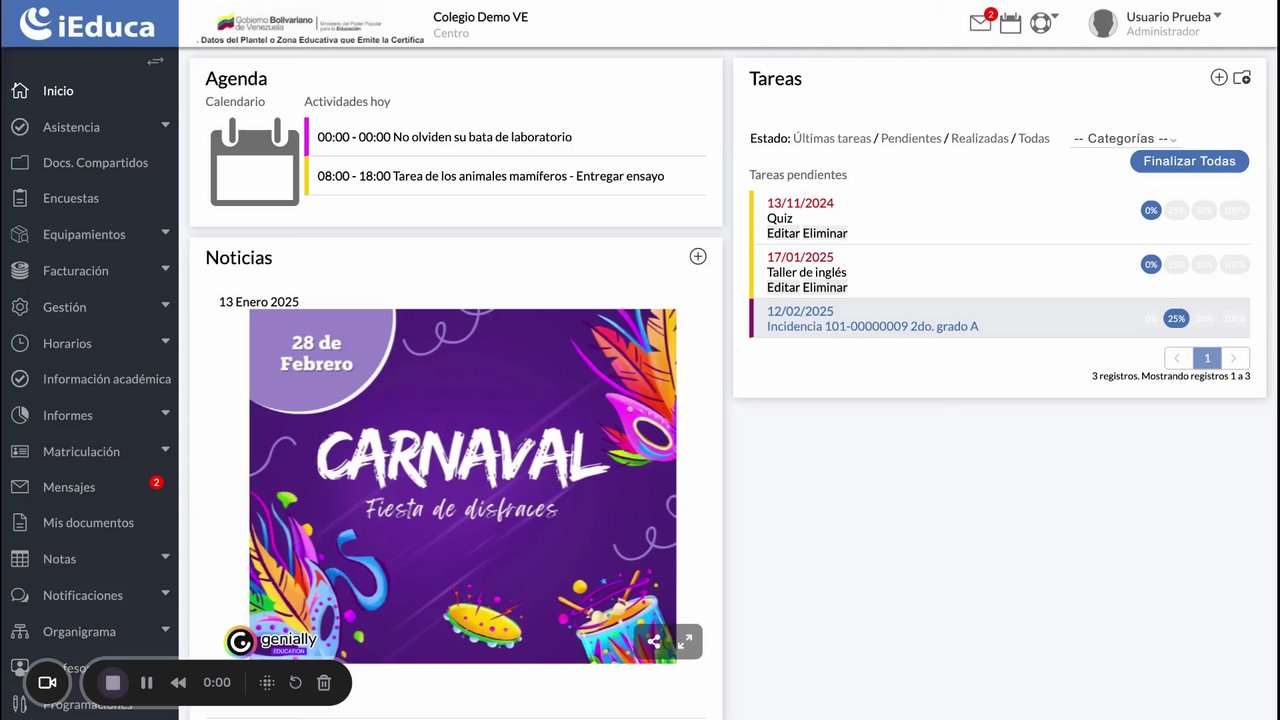Click the recorder dotted grid icon
This screenshot has width=1280, height=720.
[267, 682]
